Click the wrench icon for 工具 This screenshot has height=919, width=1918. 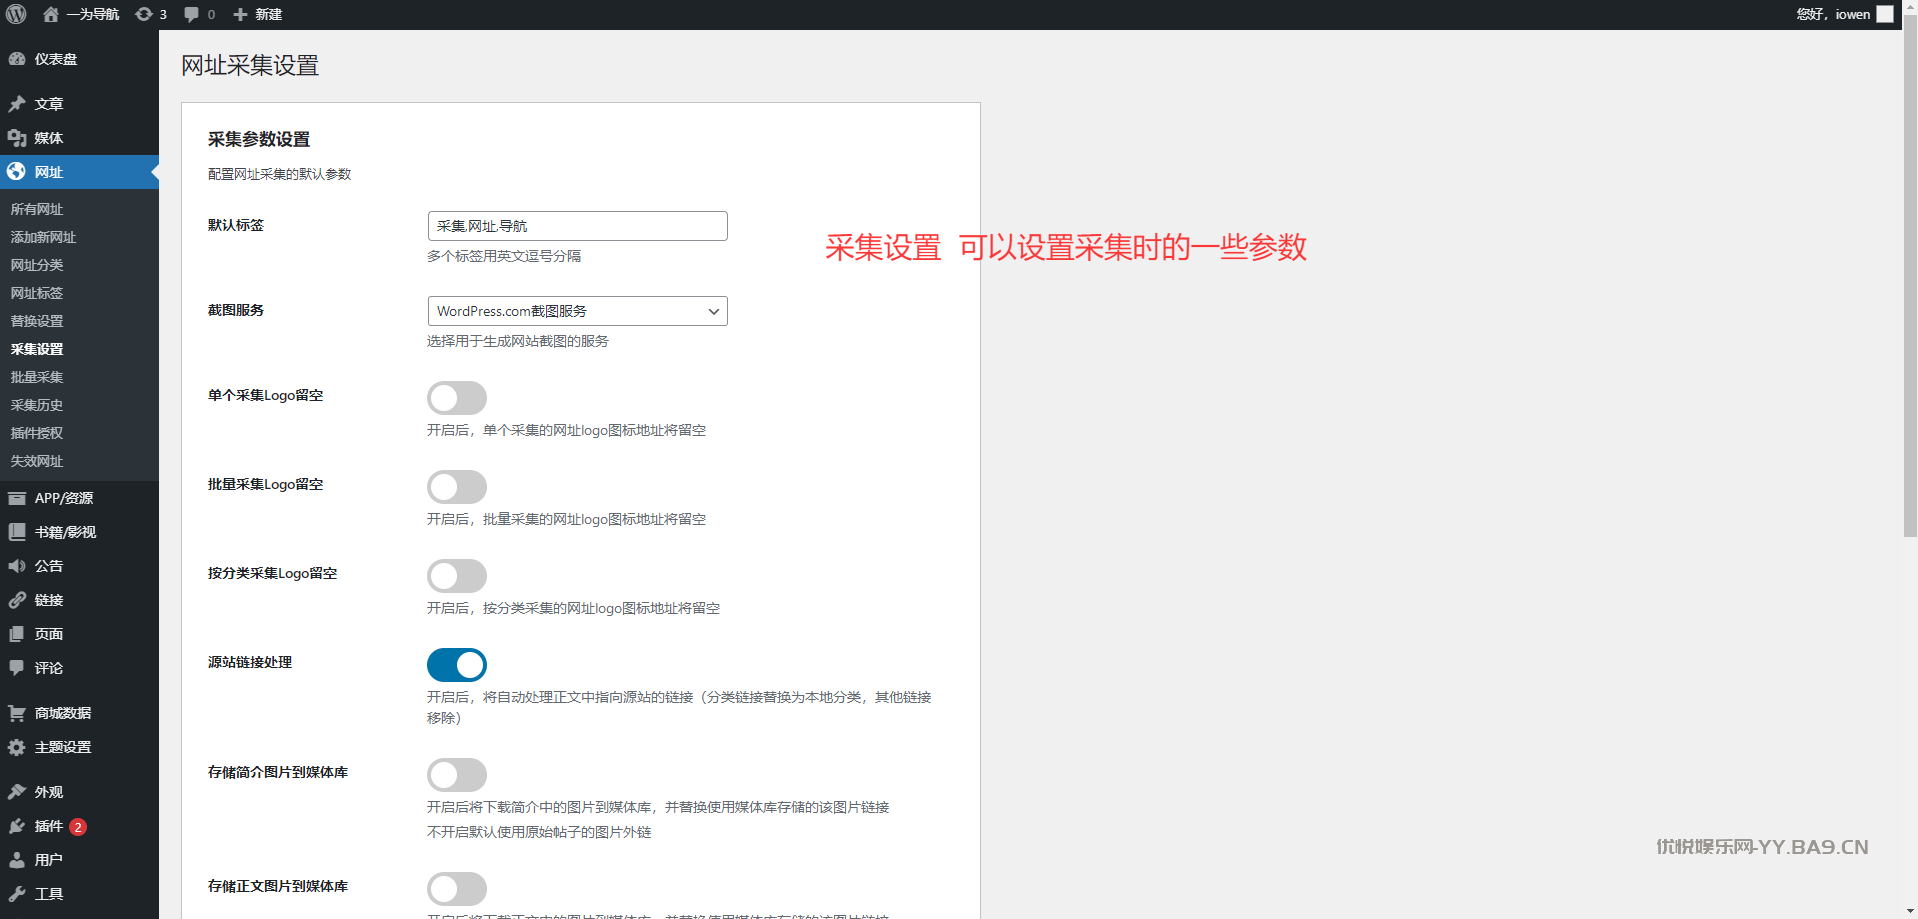point(17,894)
